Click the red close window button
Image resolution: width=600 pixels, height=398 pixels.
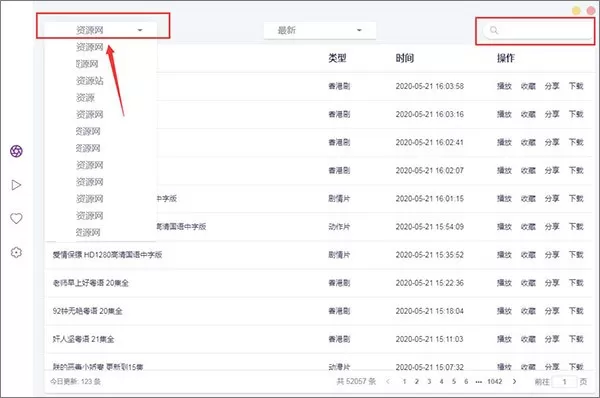point(591,11)
